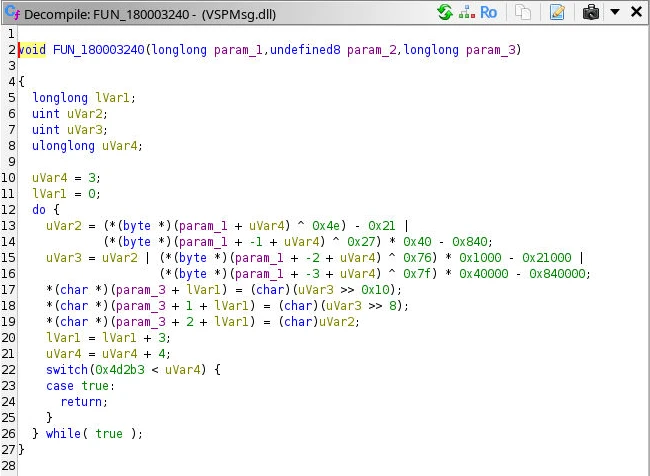Click param_3 in the function signature
Image resolution: width=650 pixels, height=476 pixels.
(x=490, y=50)
